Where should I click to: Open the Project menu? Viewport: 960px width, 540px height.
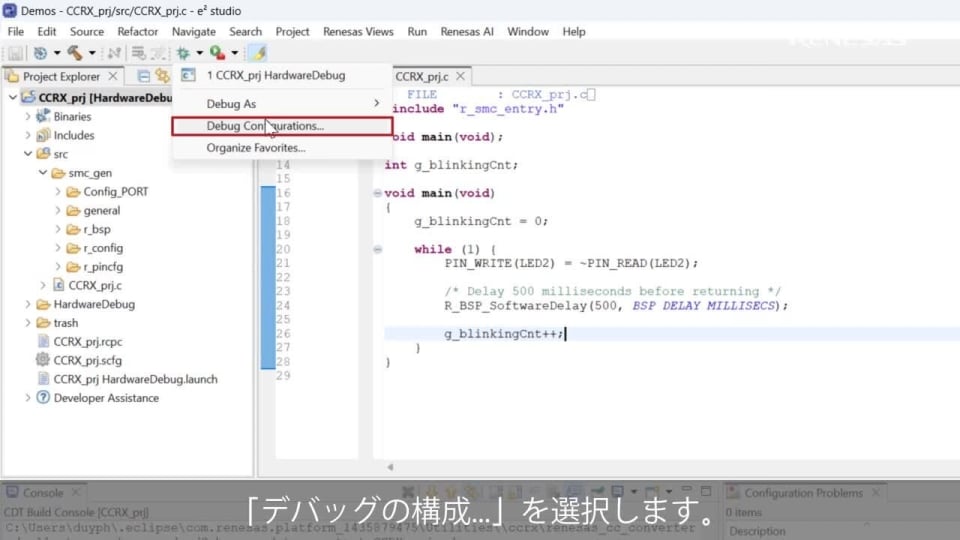292,31
